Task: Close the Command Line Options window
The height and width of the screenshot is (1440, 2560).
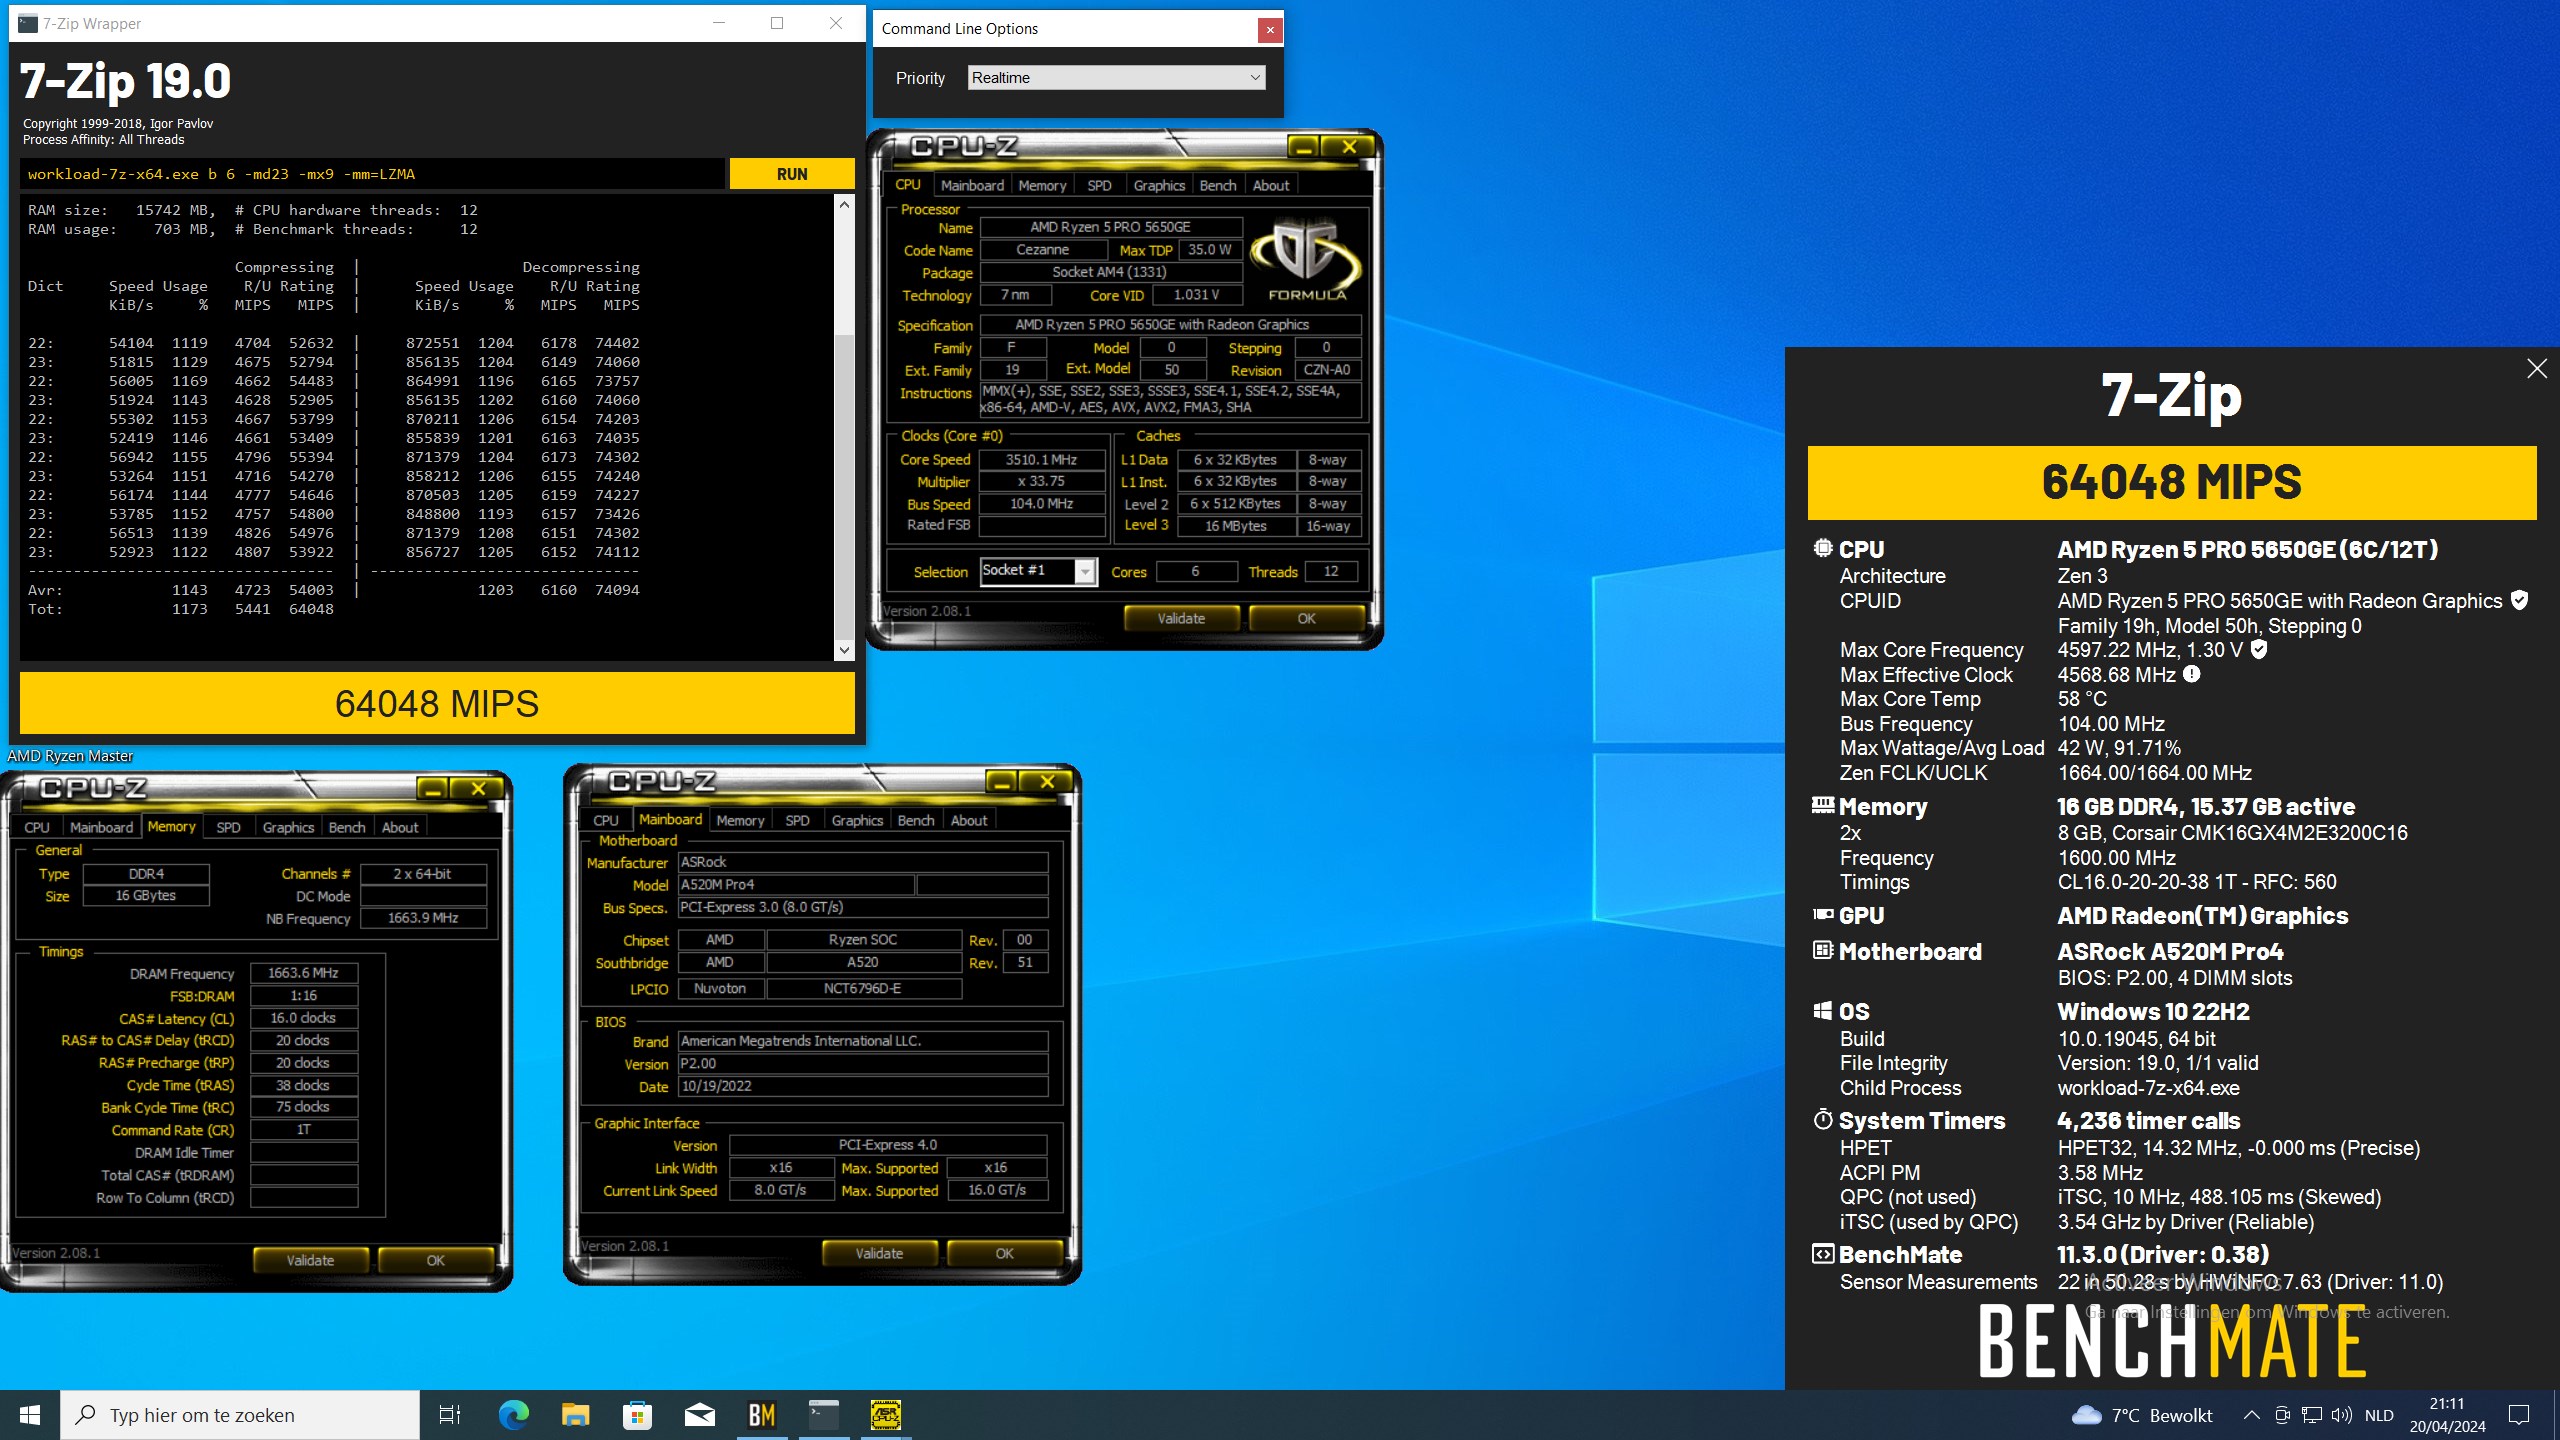Action: [1270, 30]
